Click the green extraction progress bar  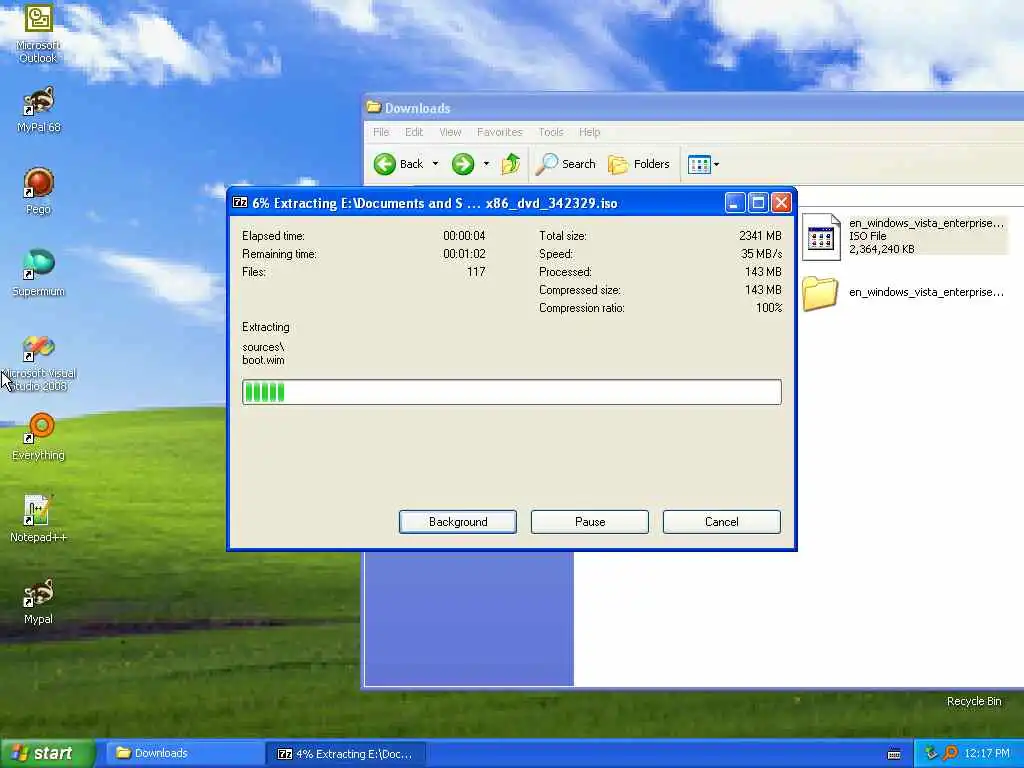[511, 392]
